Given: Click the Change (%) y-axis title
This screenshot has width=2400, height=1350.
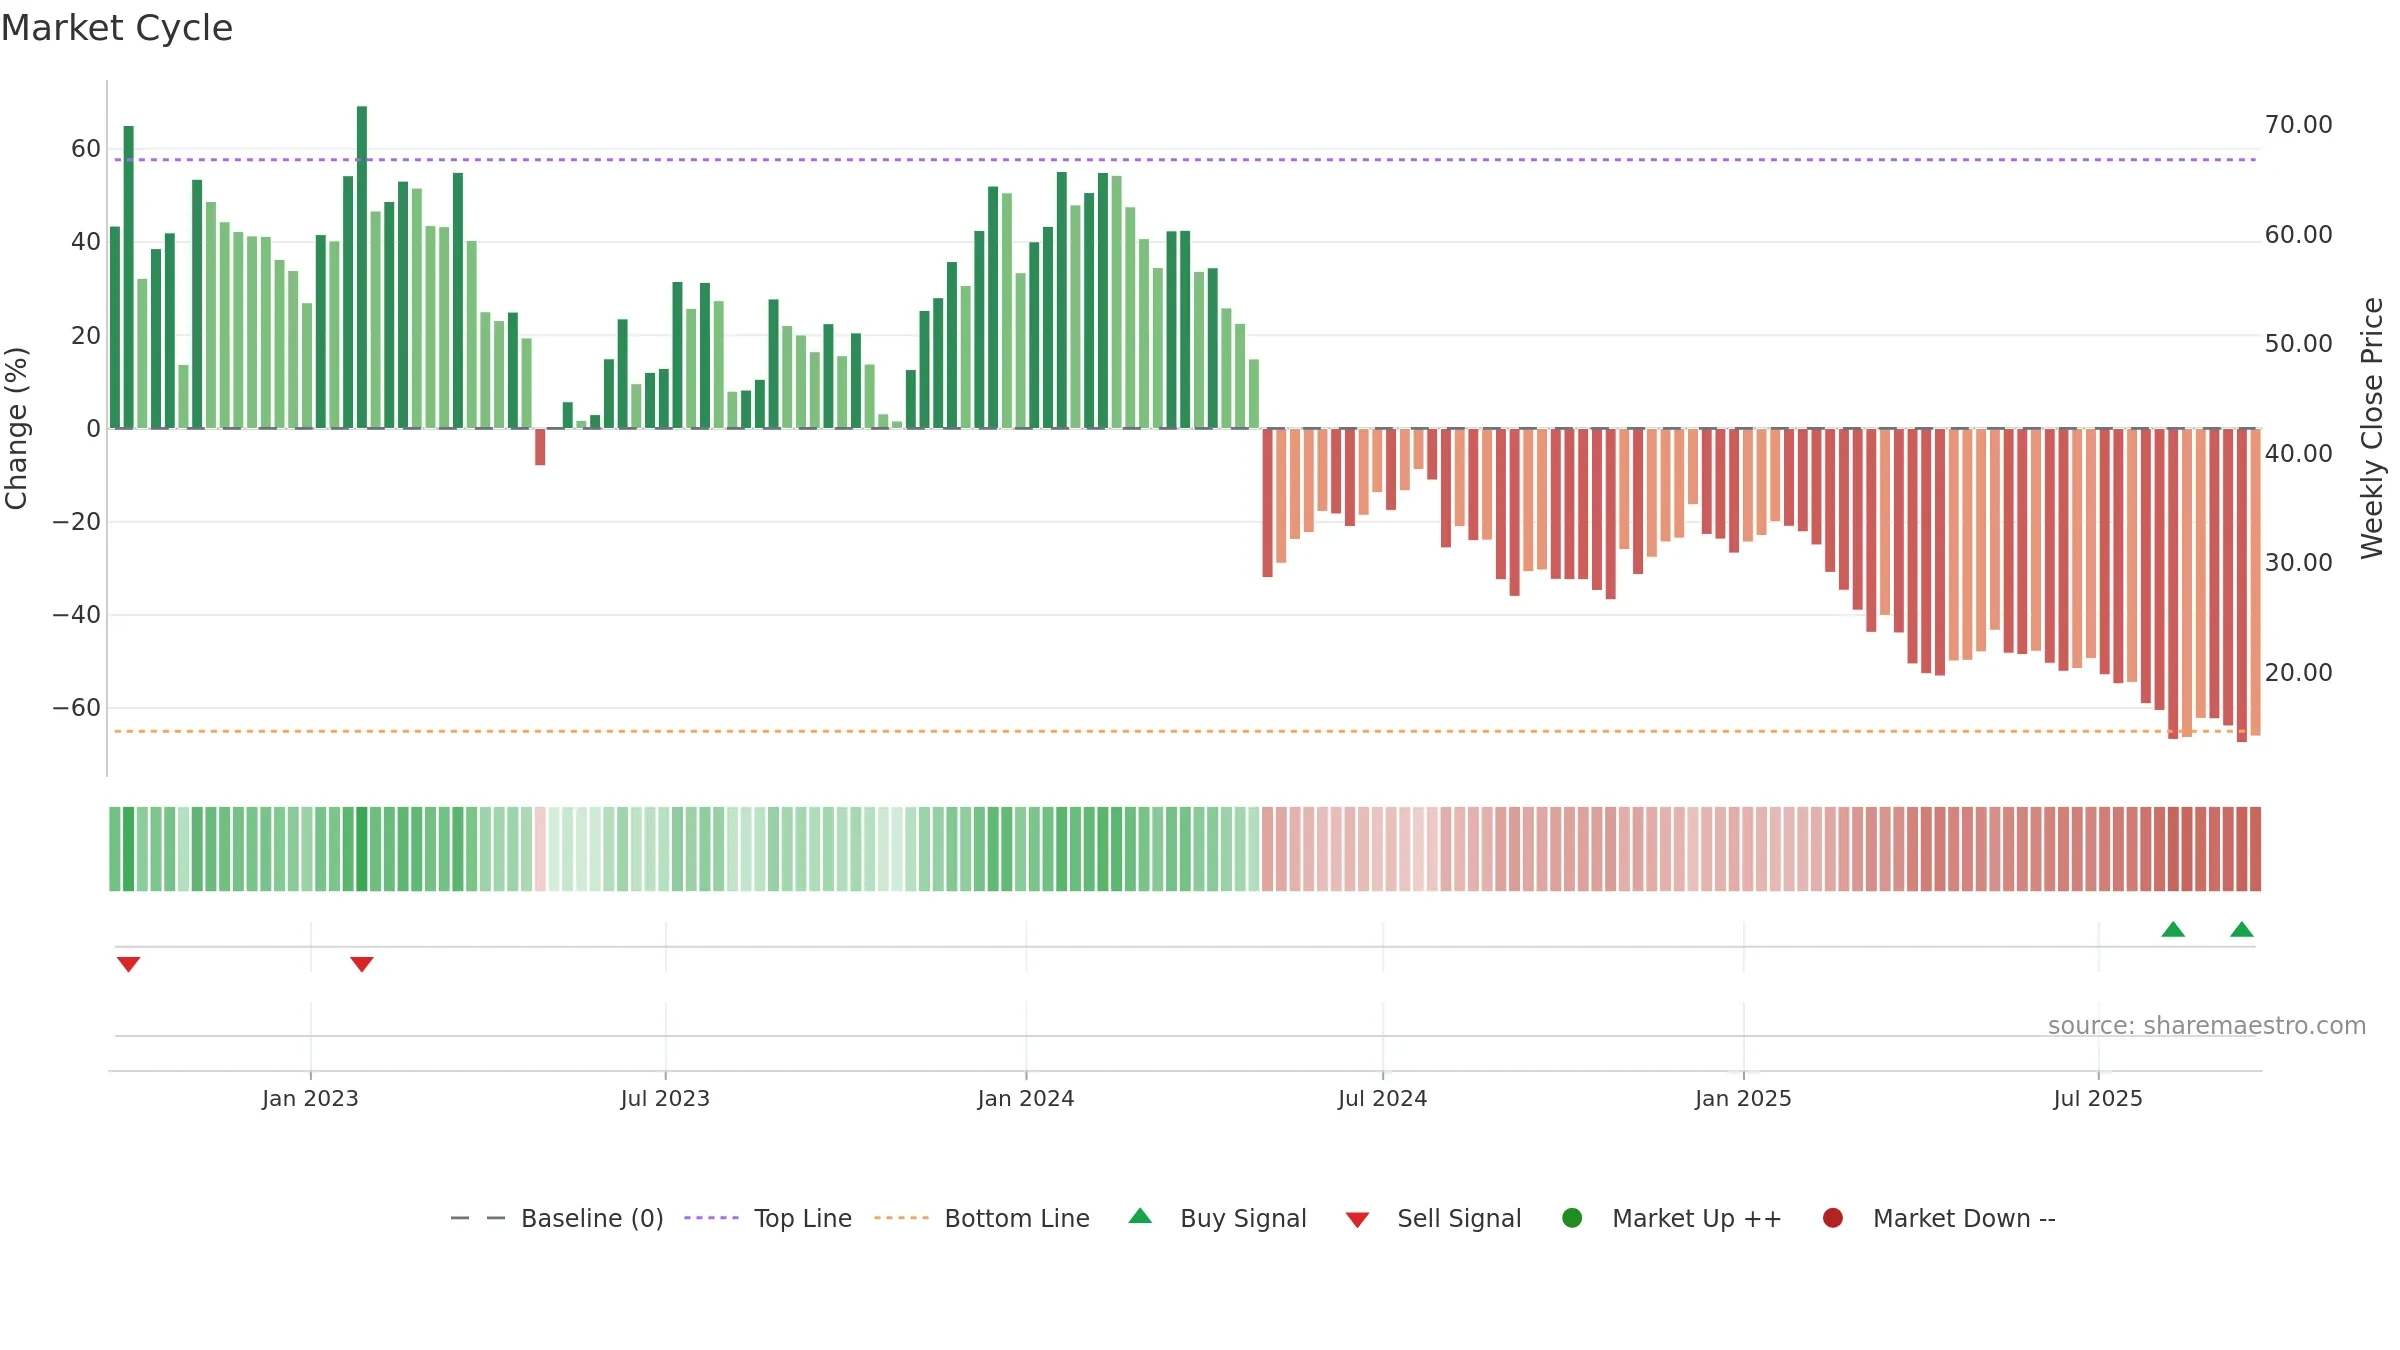Looking at the screenshot, I should tap(16, 428).
